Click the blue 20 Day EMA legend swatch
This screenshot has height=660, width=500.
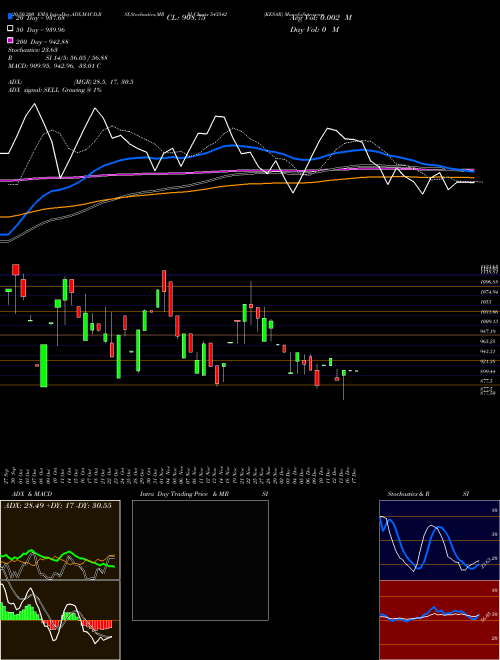(10, 17)
